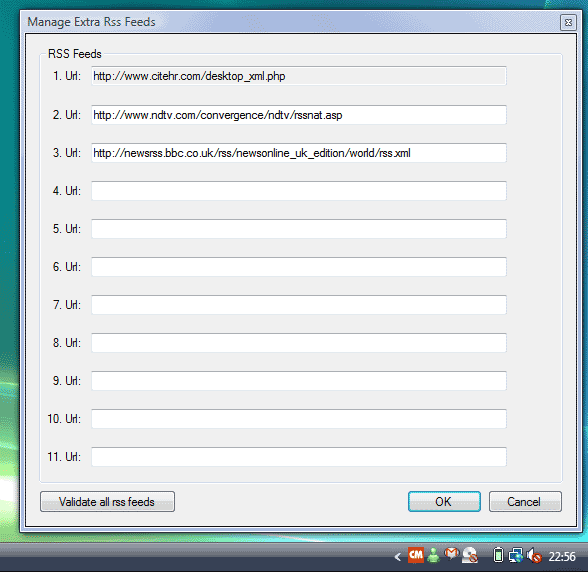Screen dimensions: 588x572
Task: Click the empty 4. Url field
Action: (299, 191)
